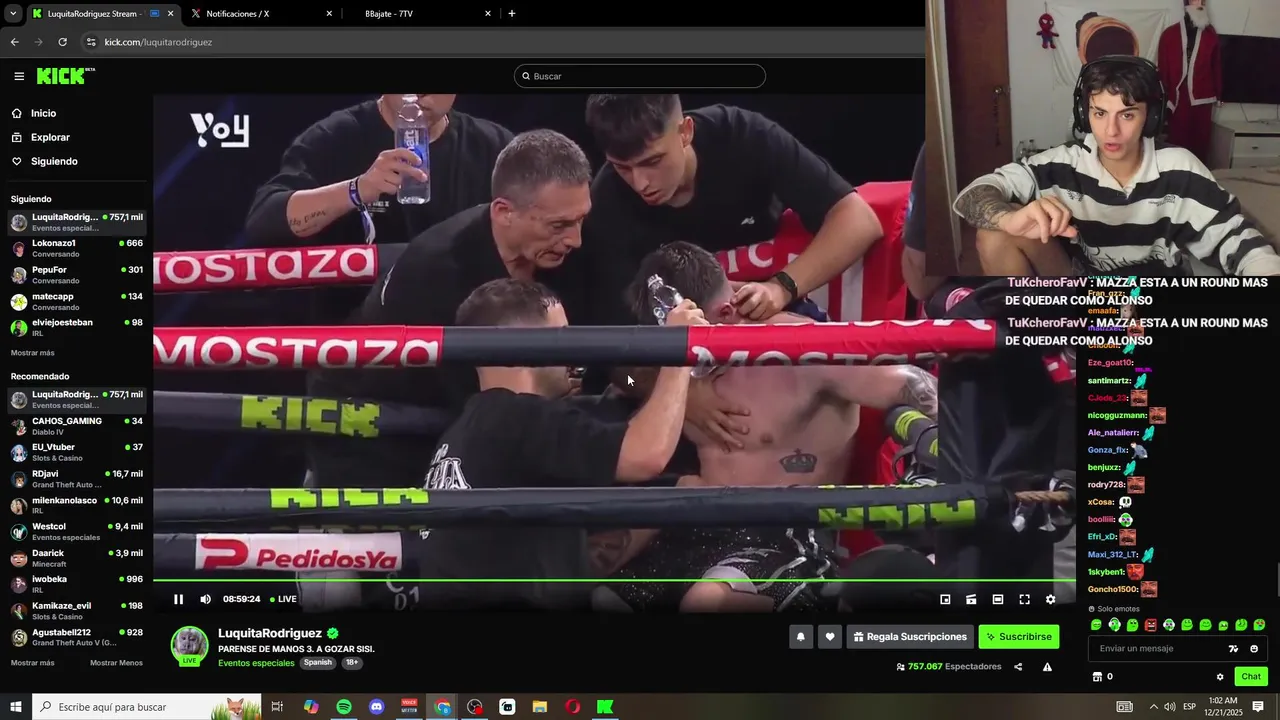Toggle theater mode in the player
1280x720 pixels.
(998, 599)
